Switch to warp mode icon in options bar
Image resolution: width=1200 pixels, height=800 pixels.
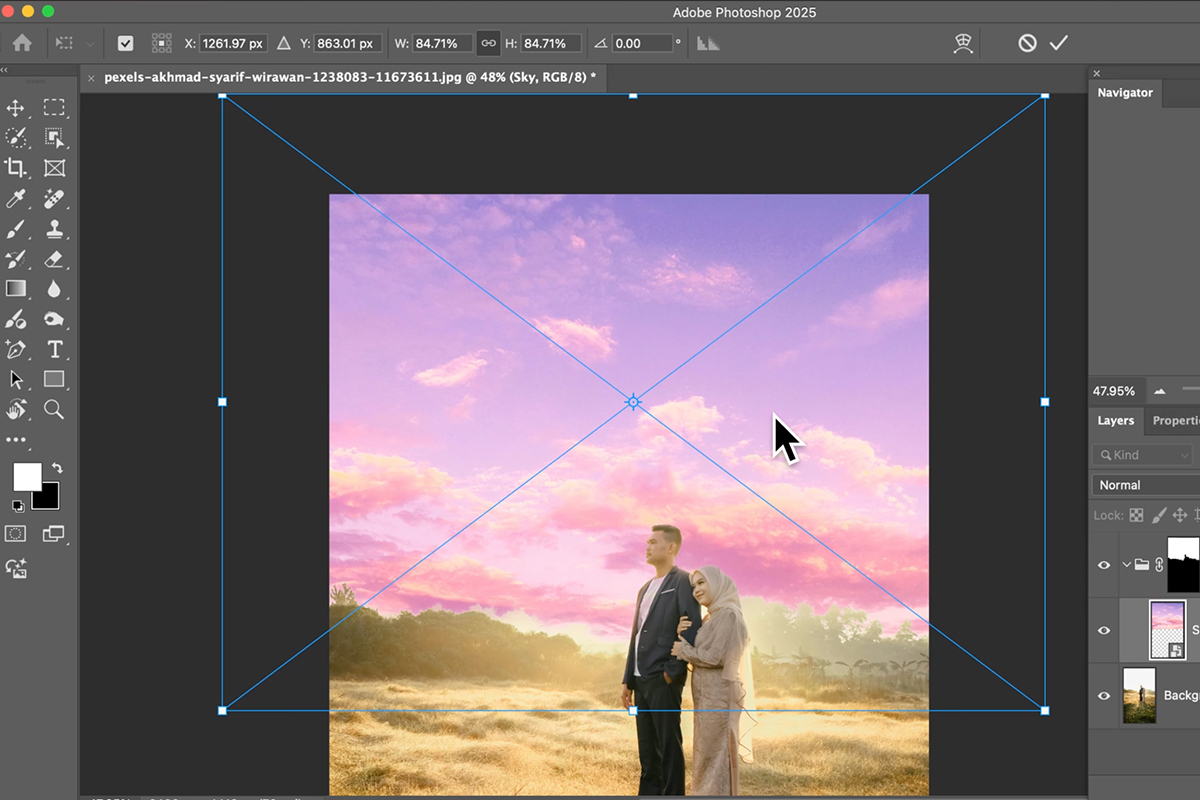pos(964,43)
